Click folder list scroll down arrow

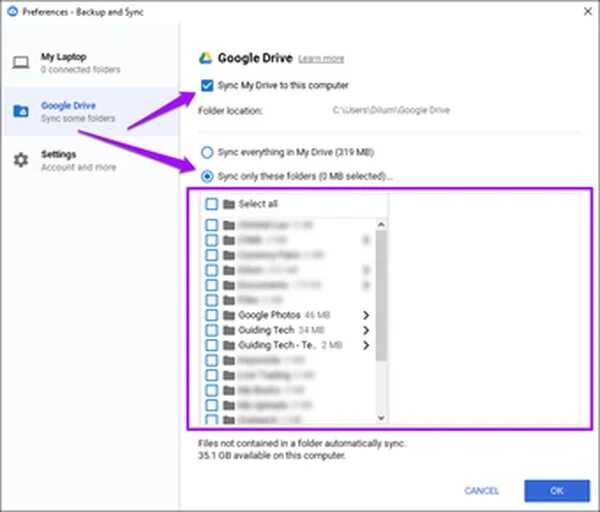(381, 418)
